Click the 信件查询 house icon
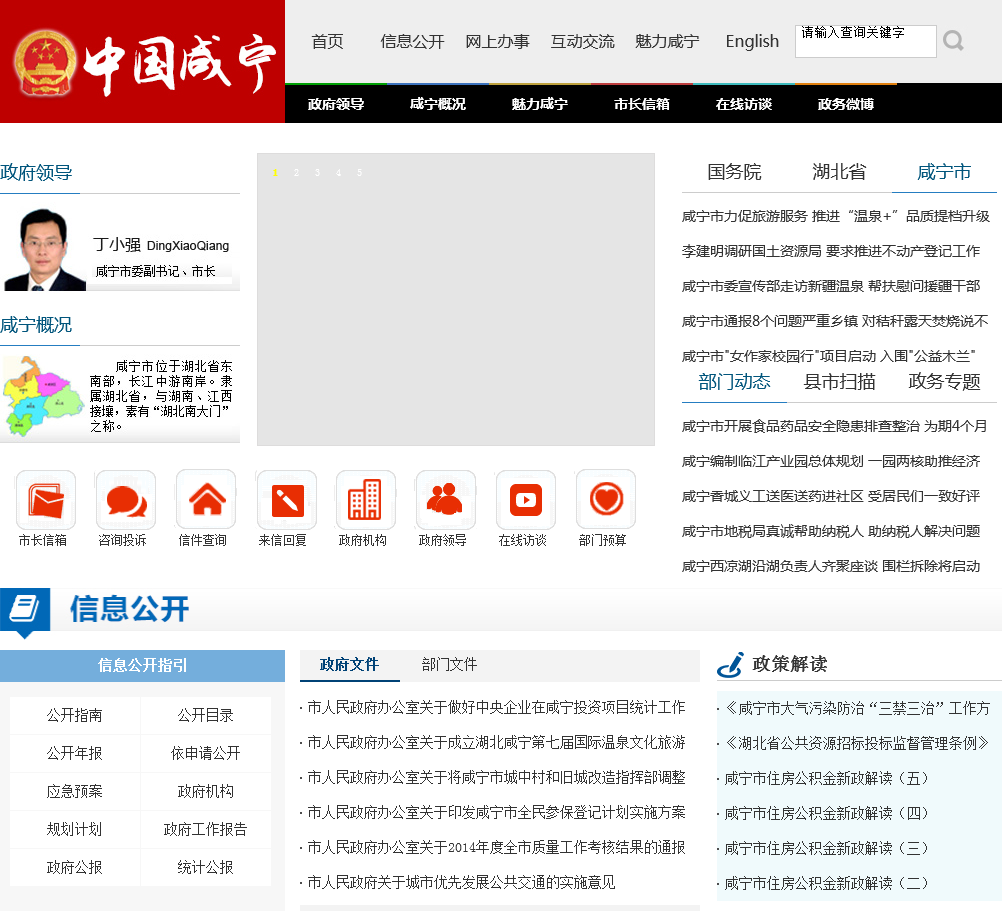The height and width of the screenshot is (911, 1002). point(206,500)
